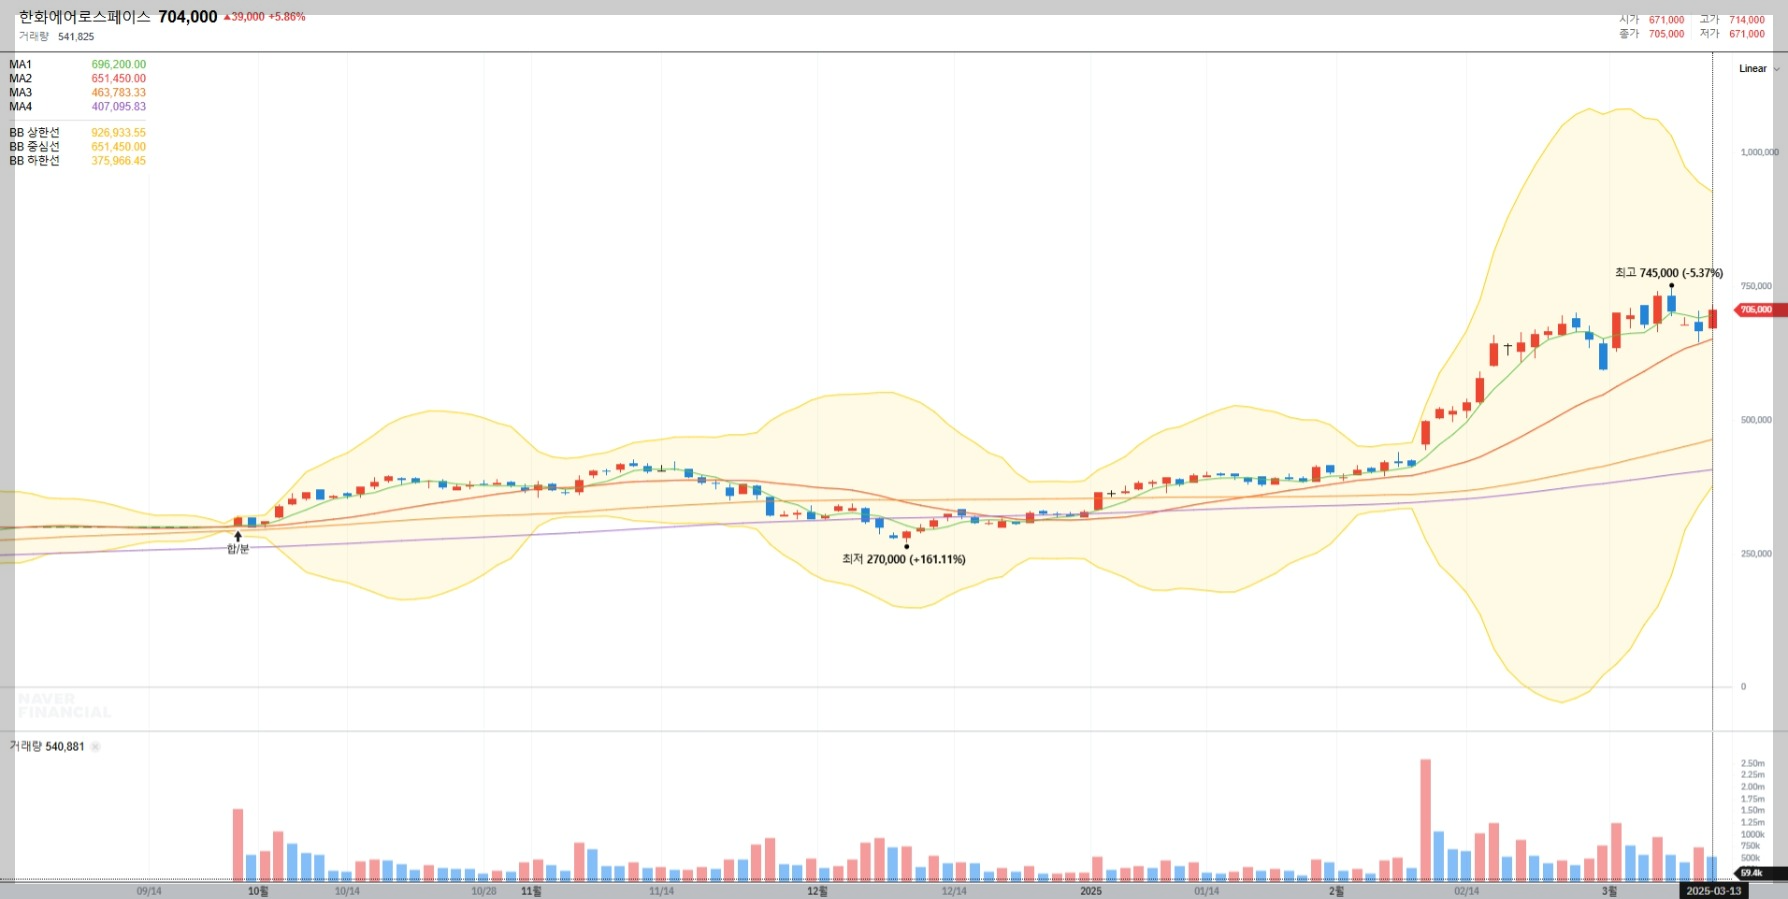Open the Linear scale dropdown
This screenshot has height=899, width=1788.
[x=1759, y=69]
